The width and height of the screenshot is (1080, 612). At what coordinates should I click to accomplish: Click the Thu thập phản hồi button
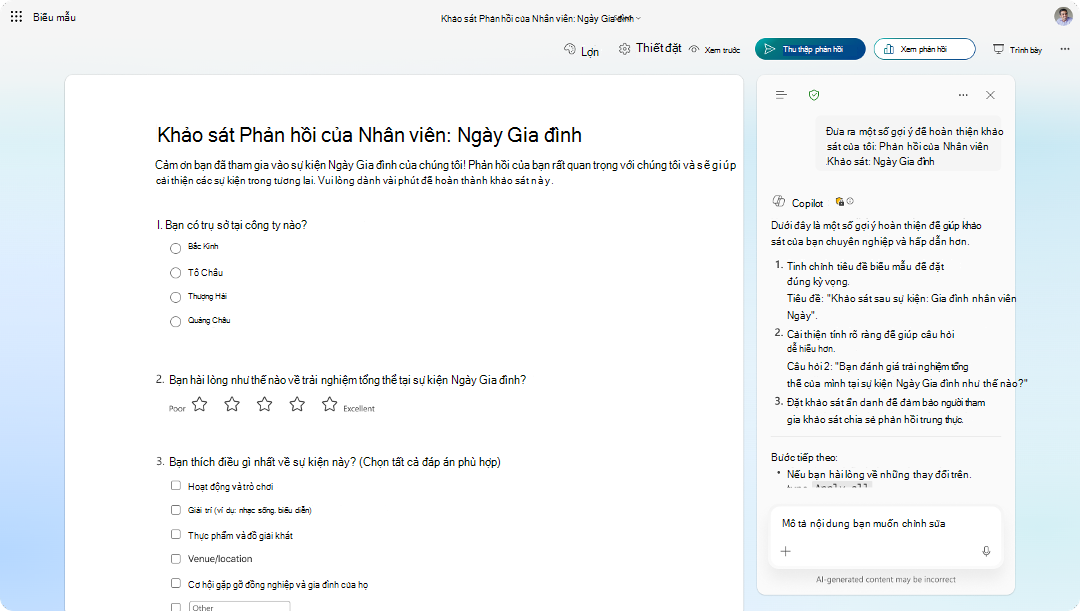tap(810, 49)
